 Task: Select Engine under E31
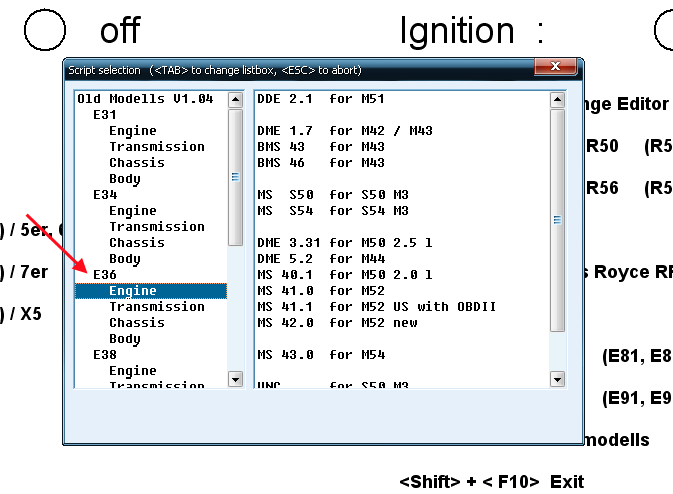click(x=133, y=130)
